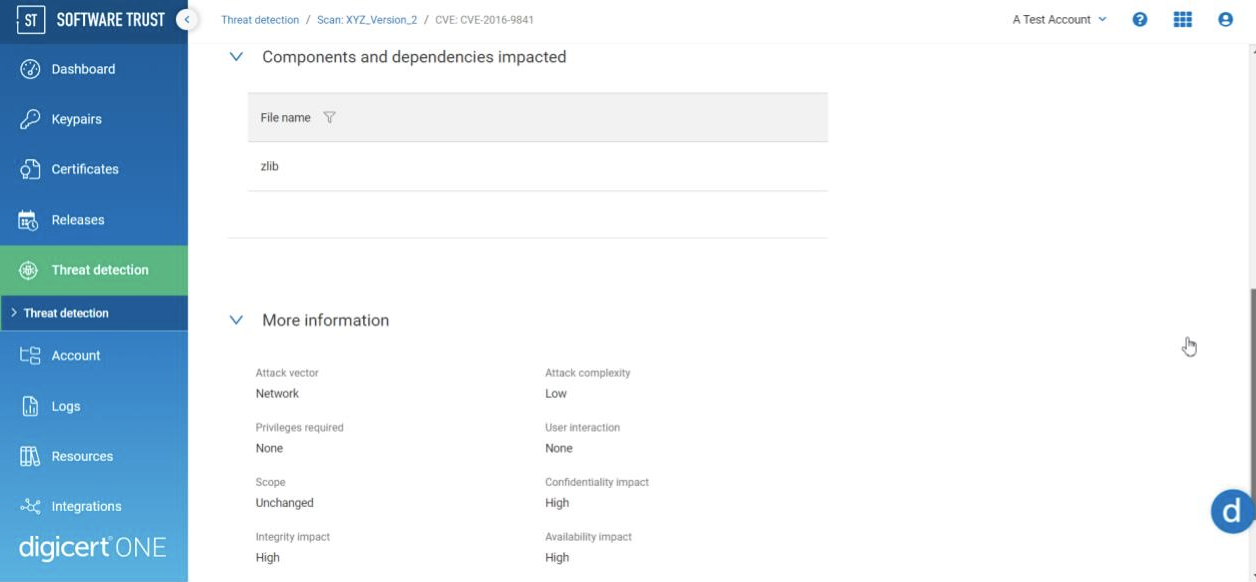1256x582 pixels.
Task: Click the Releases calendar icon
Action: pyautogui.click(x=29, y=220)
